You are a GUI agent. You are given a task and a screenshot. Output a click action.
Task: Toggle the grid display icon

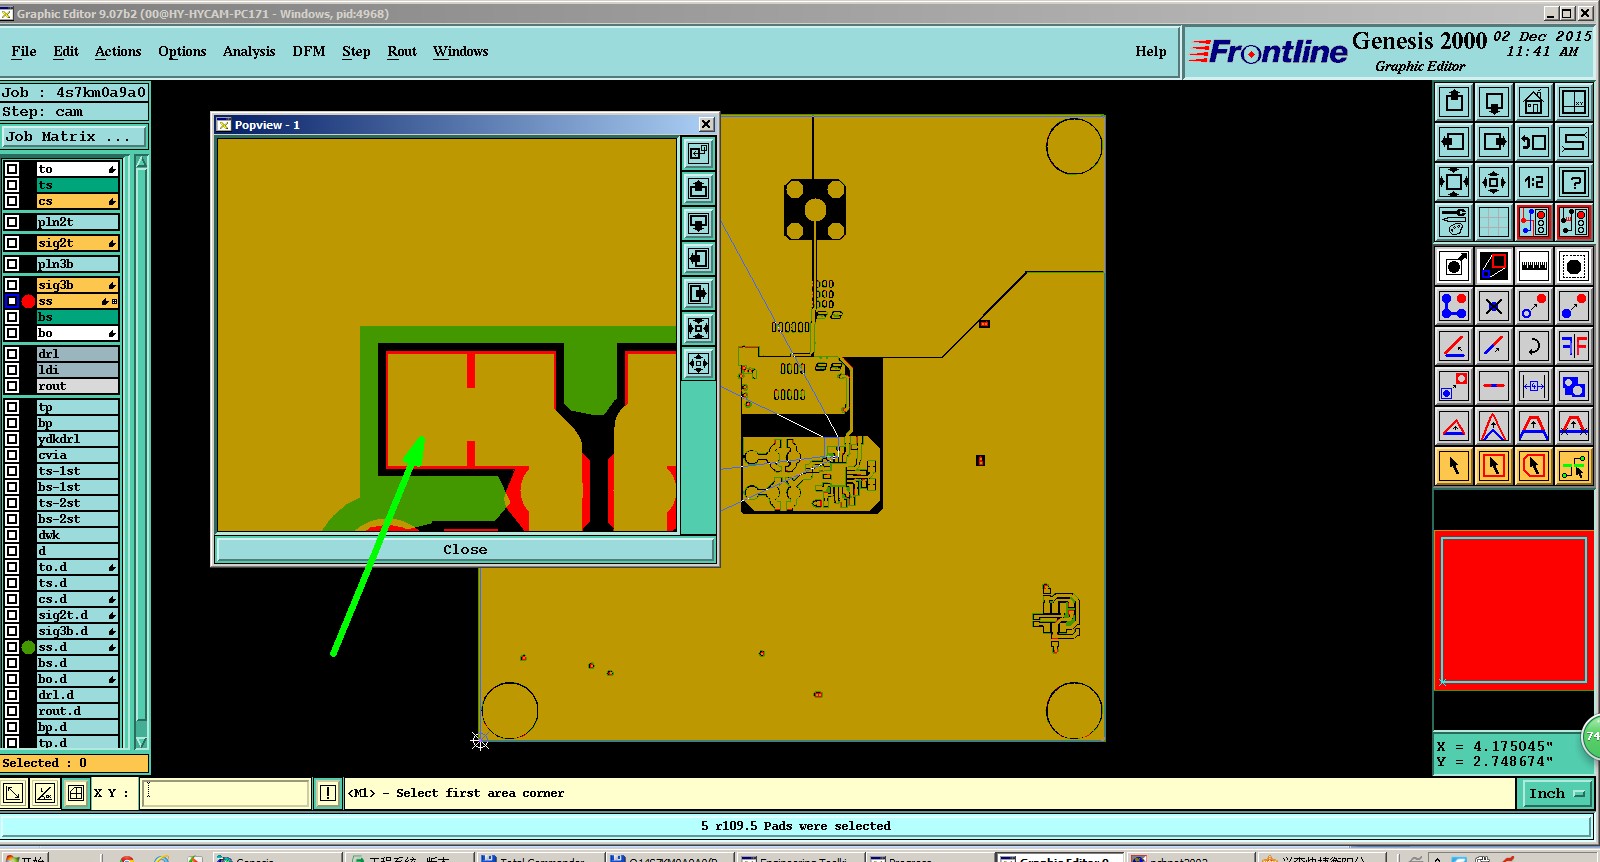click(x=1494, y=222)
